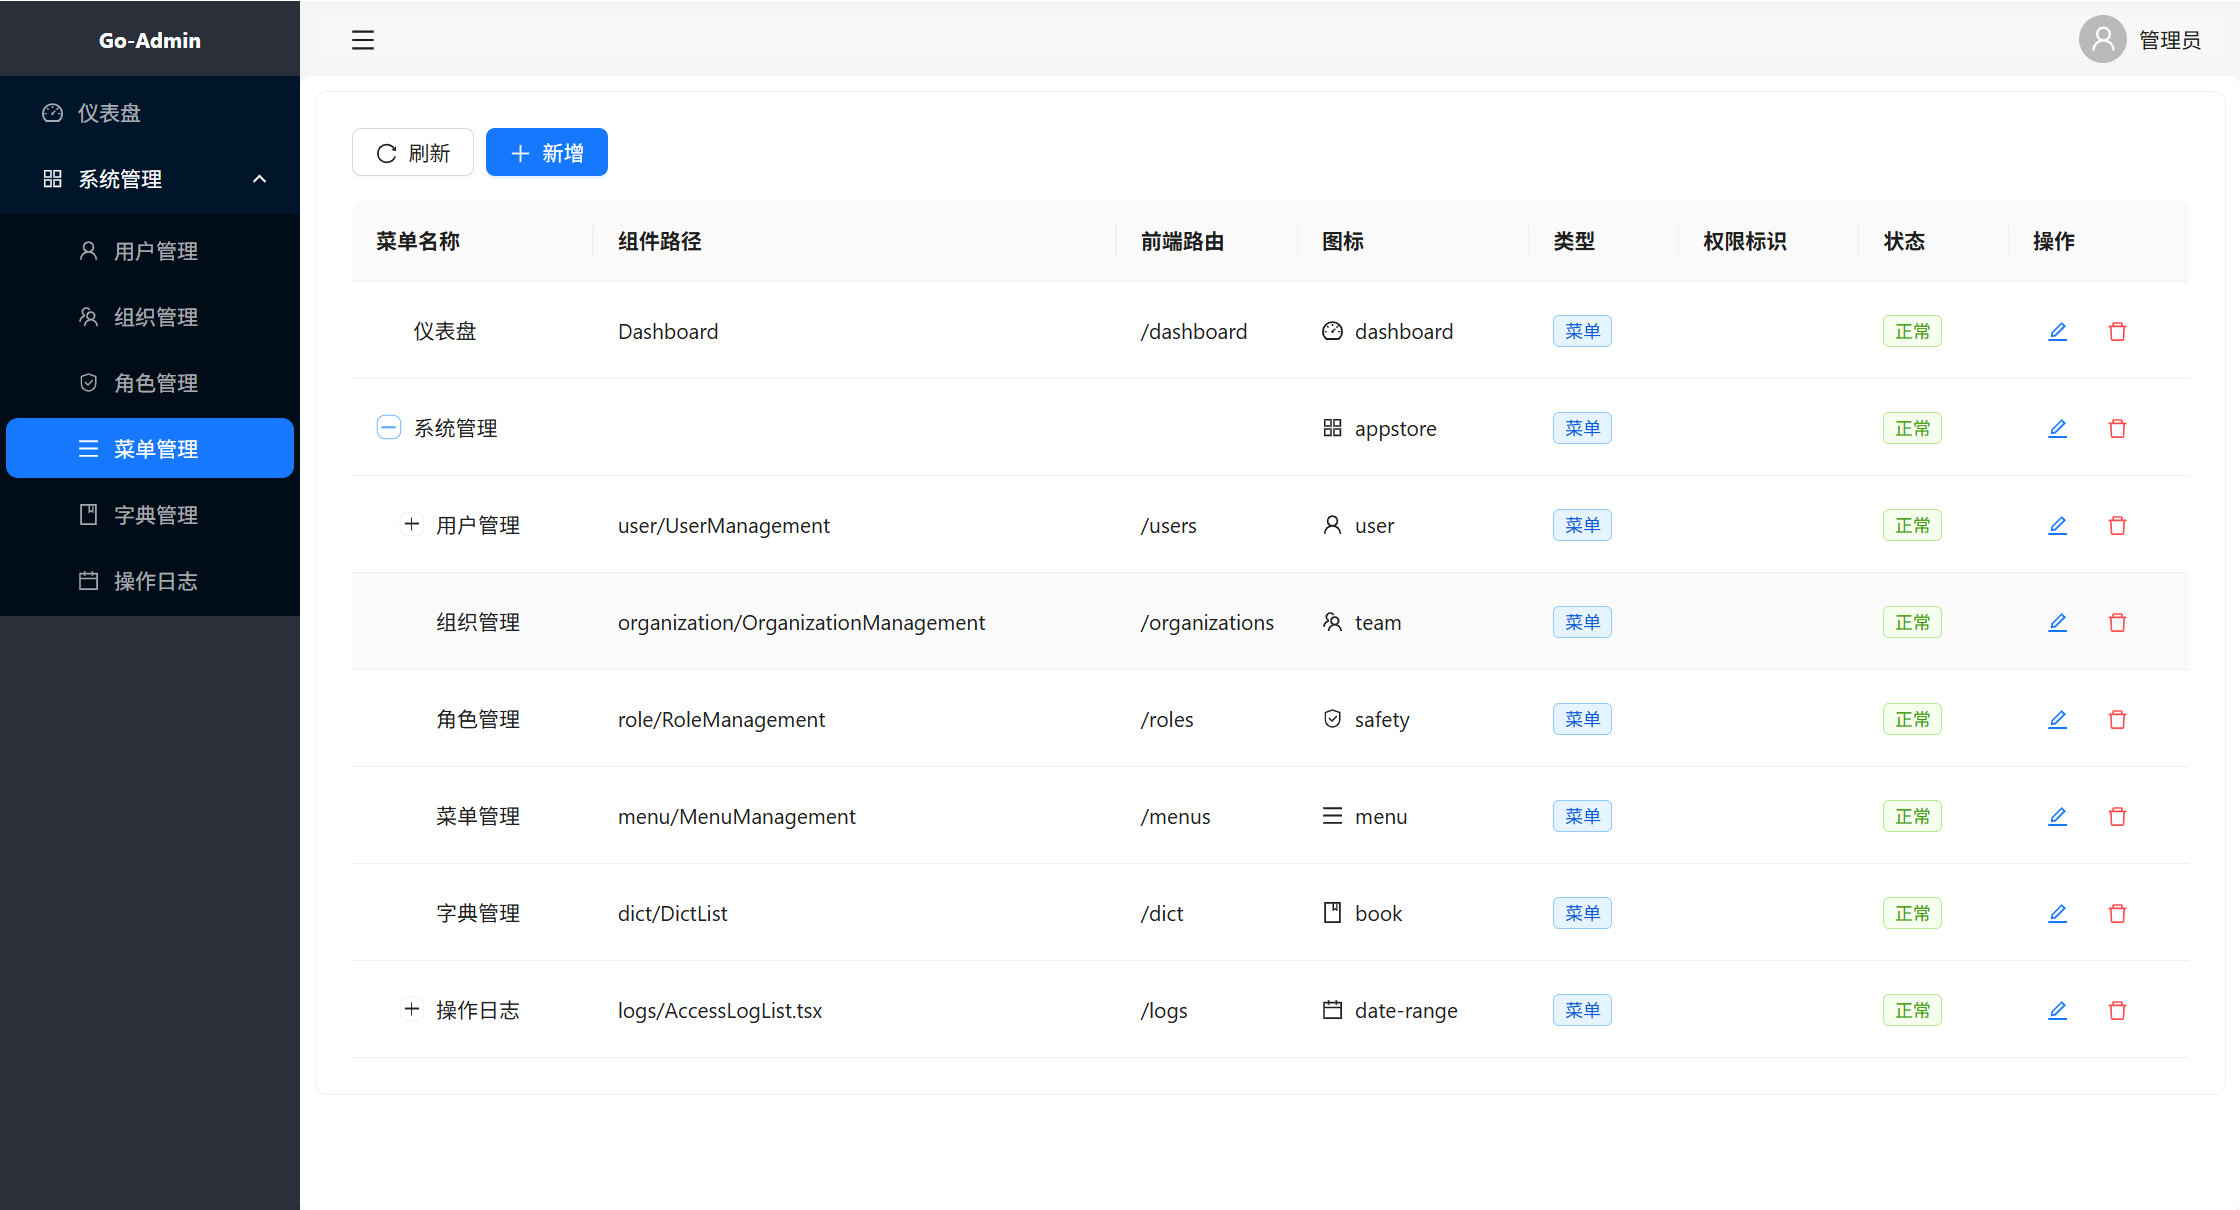Click the hamburger sidebar collapse icon
Image resolution: width=2240 pixels, height=1210 pixels.
(x=363, y=40)
